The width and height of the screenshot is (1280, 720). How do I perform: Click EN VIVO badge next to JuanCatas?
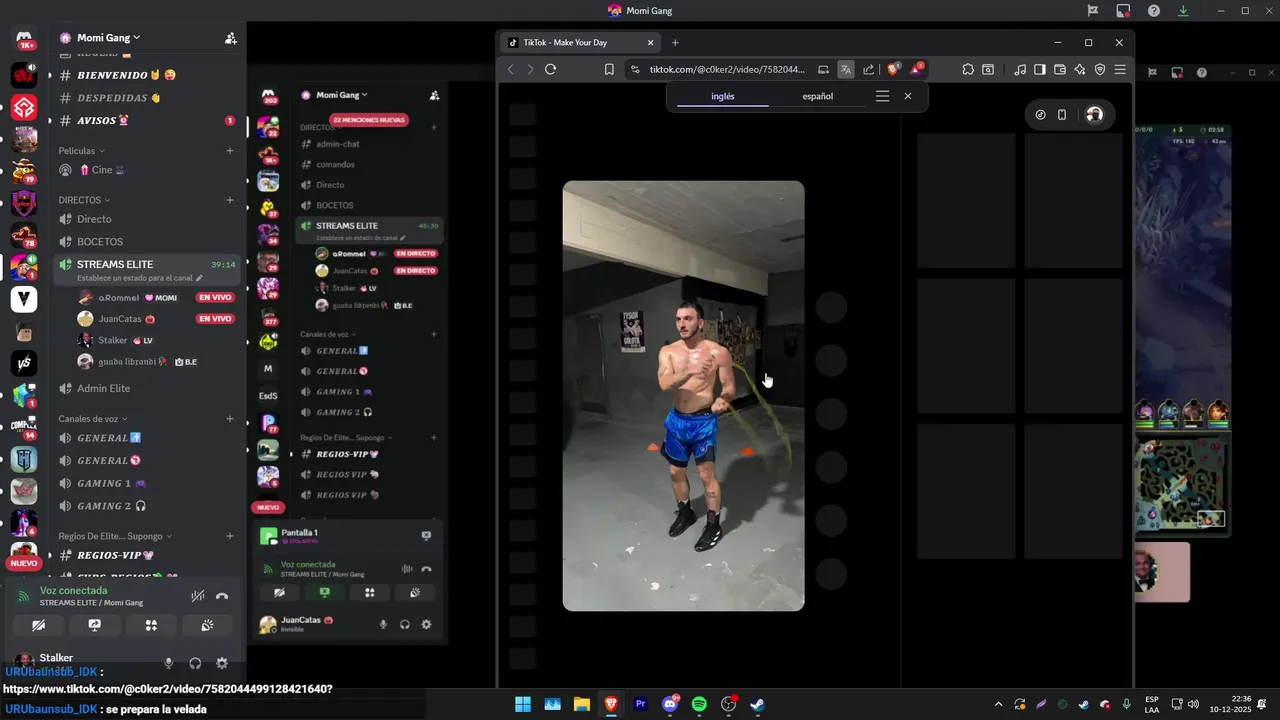(215, 319)
